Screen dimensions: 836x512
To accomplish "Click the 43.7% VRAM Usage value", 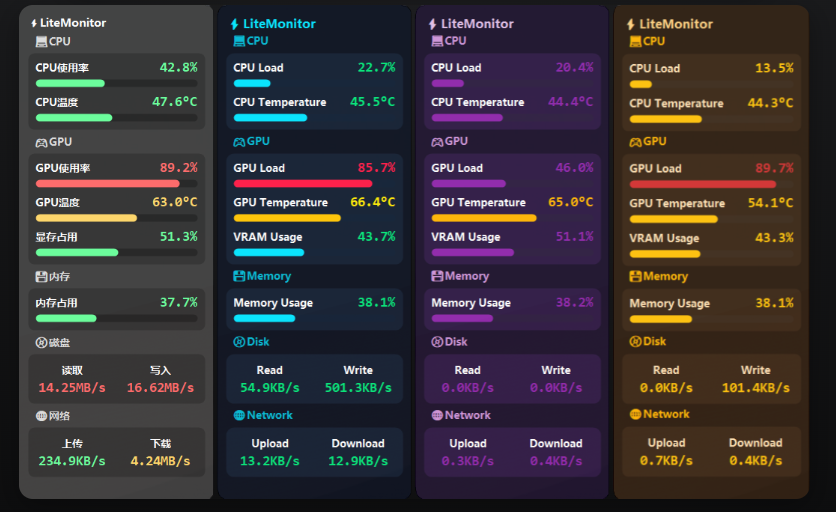I will pyautogui.click(x=376, y=237).
